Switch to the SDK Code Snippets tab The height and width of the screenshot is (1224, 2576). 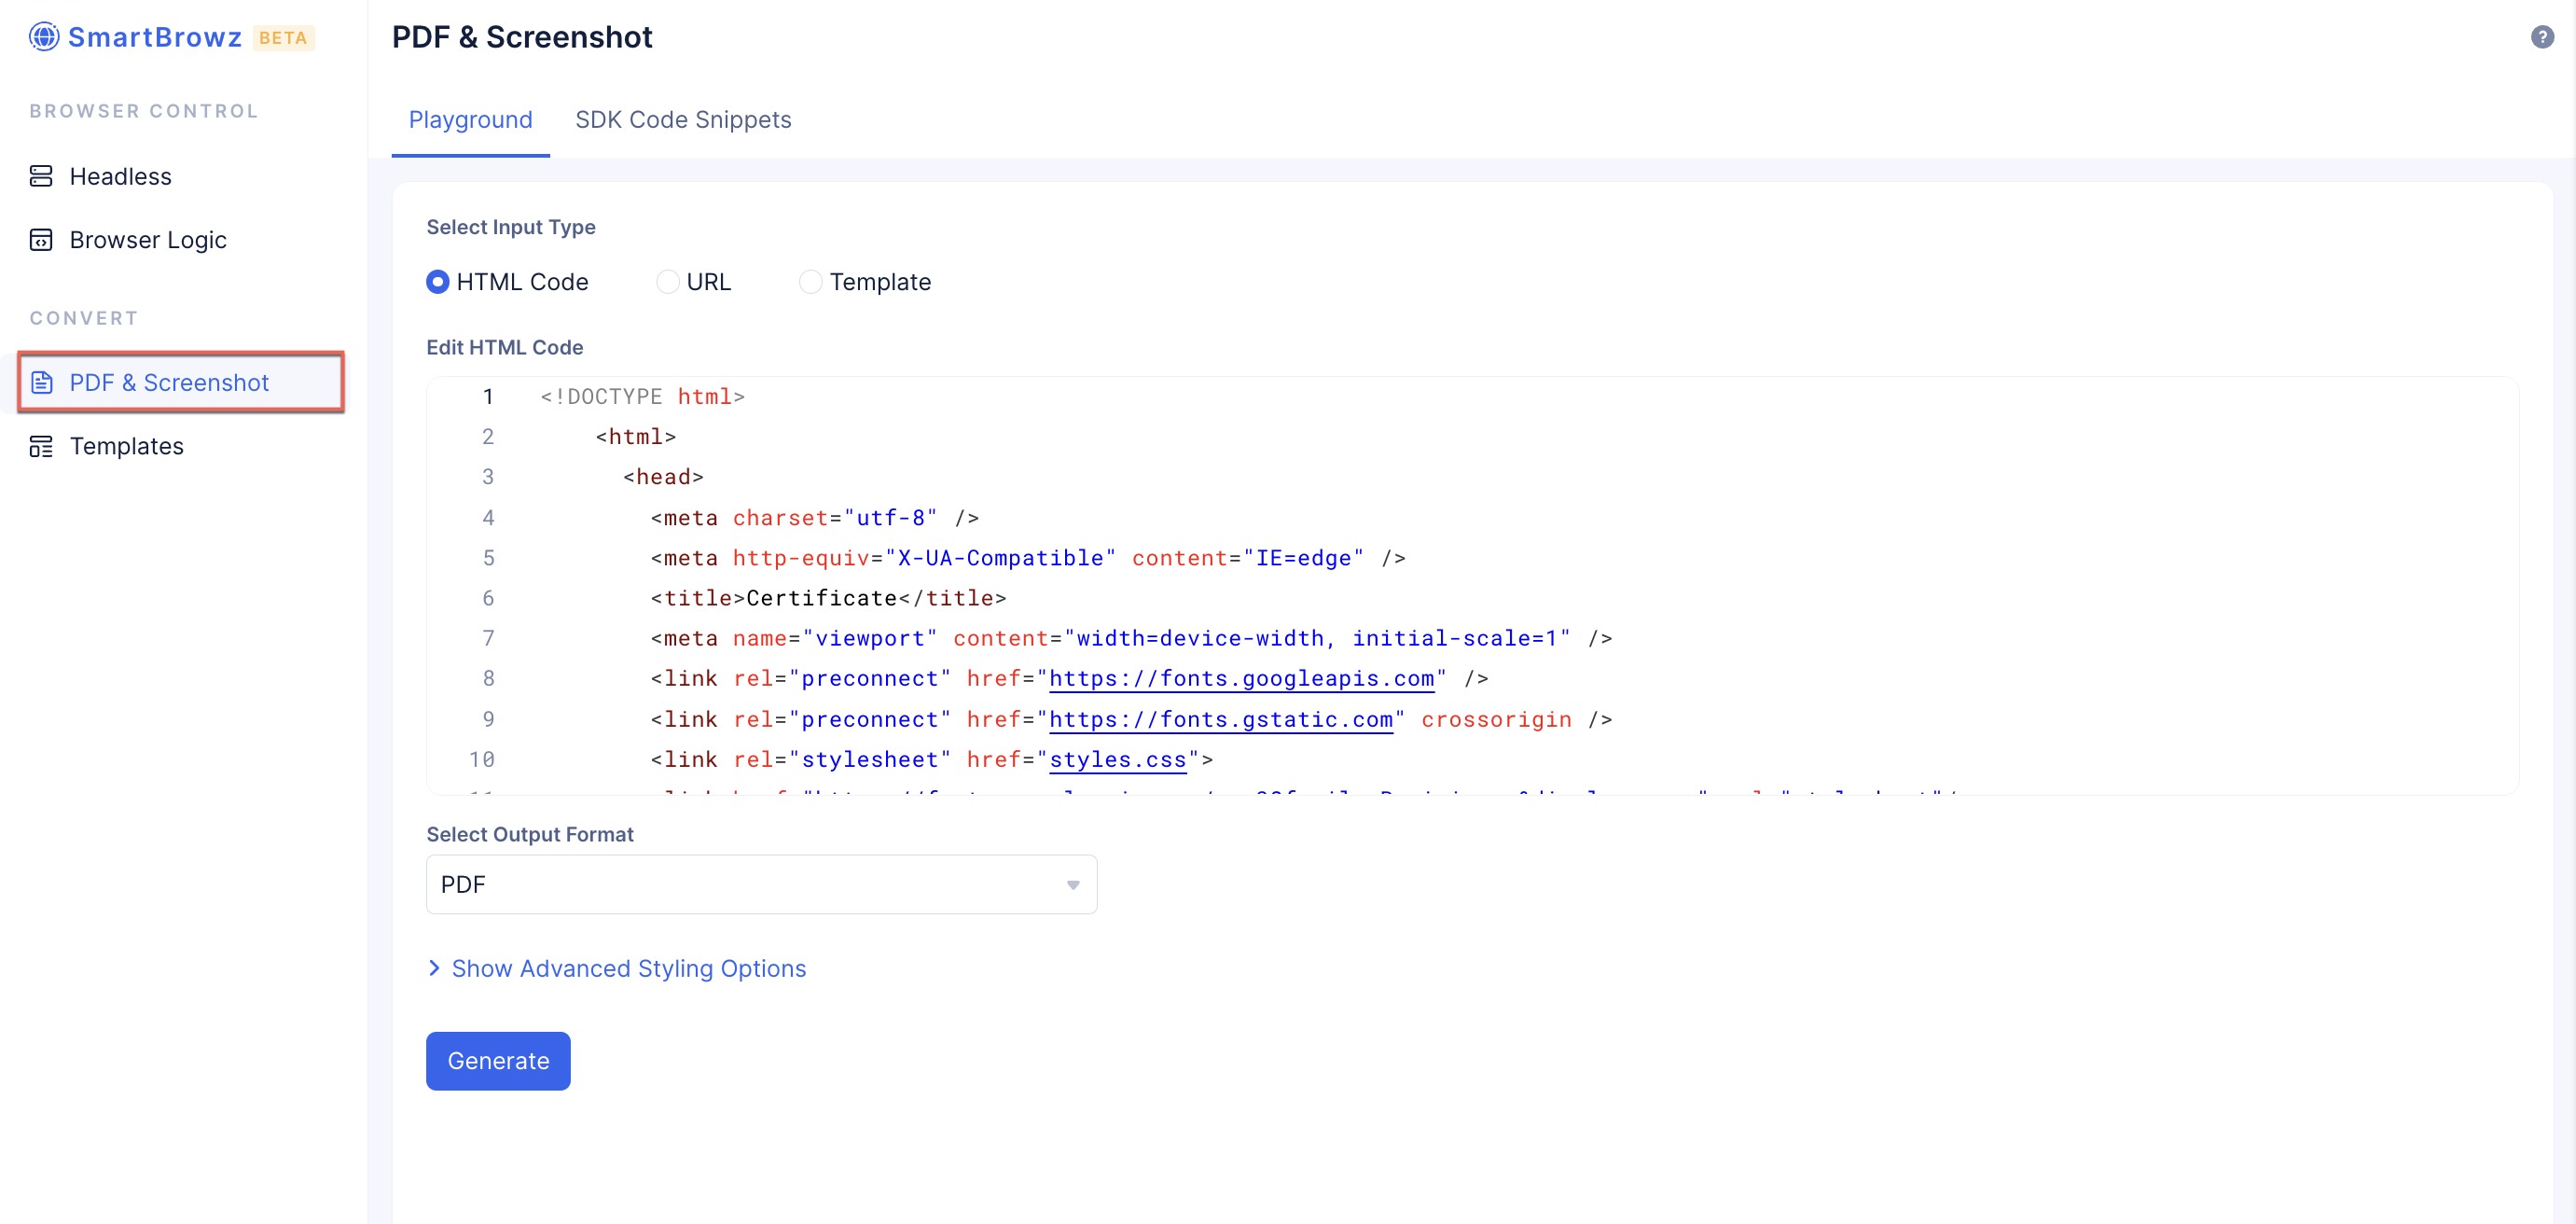684,118
